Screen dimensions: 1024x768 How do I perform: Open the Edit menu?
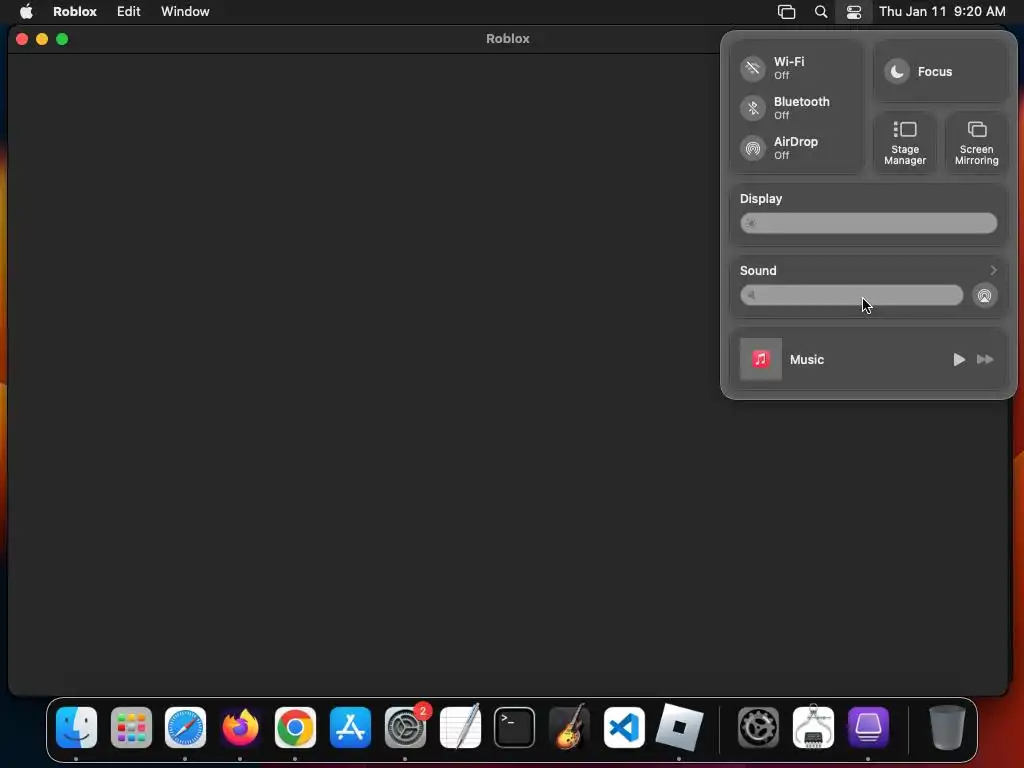pyautogui.click(x=129, y=12)
